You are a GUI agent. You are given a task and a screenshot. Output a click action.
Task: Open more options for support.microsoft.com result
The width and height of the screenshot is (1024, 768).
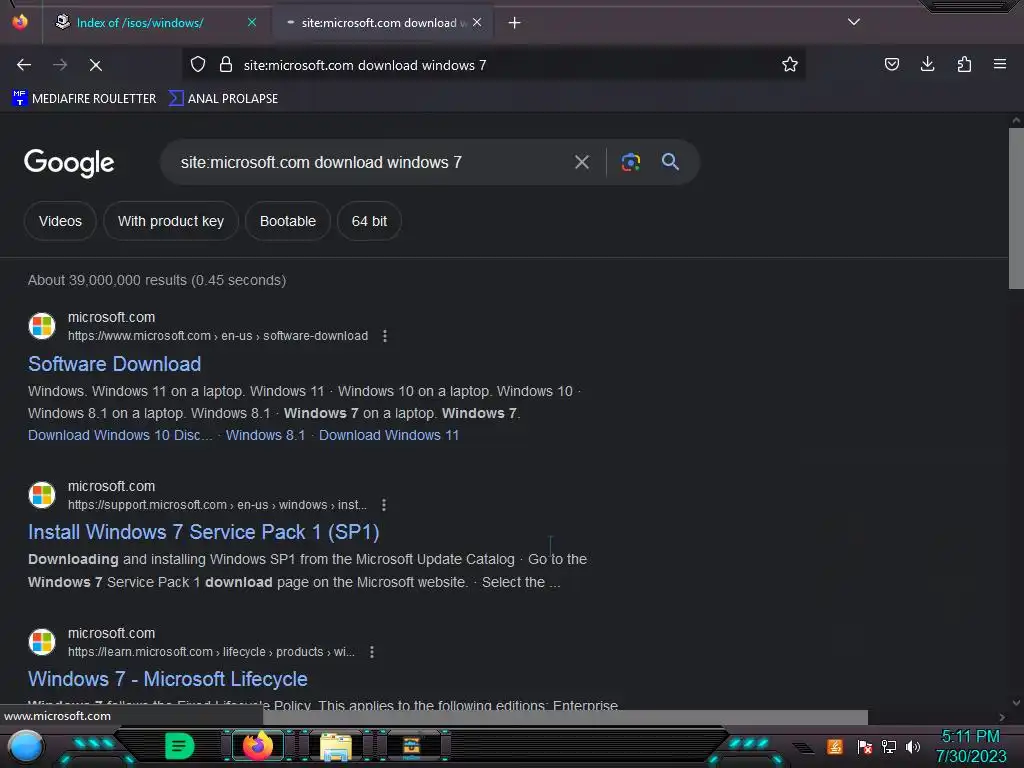(384, 505)
